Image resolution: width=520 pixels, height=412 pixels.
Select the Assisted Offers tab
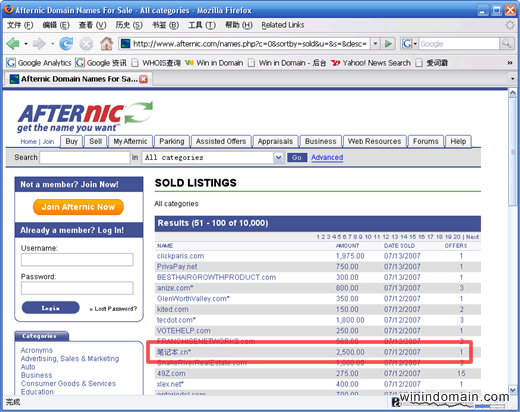click(x=221, y=141)
